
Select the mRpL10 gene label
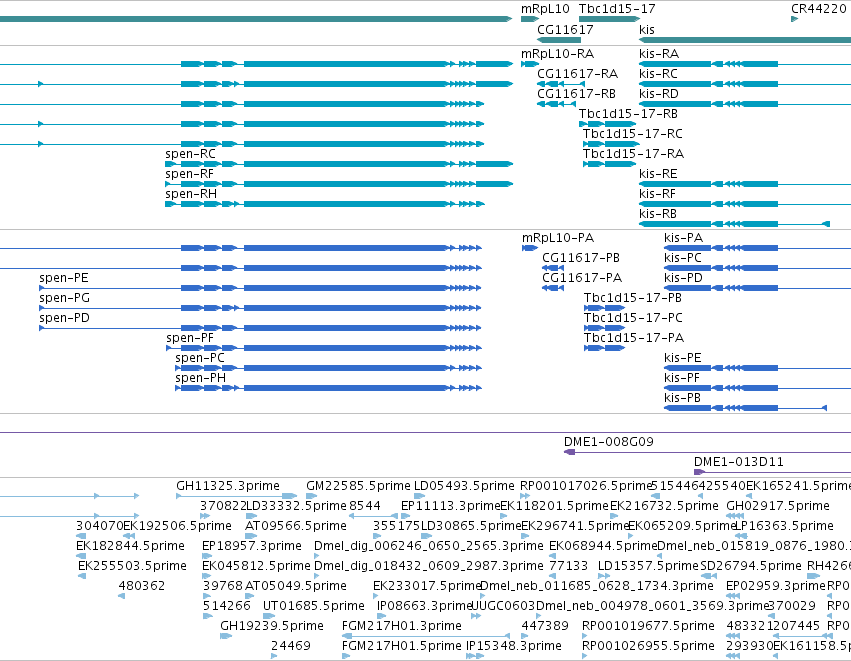coord(545,9)
